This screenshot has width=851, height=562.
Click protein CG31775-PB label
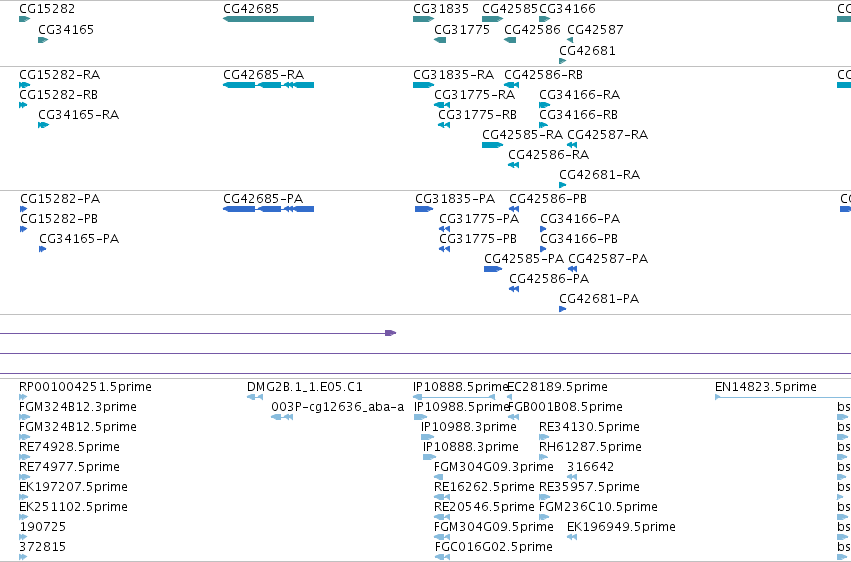[x=478, y=239]
